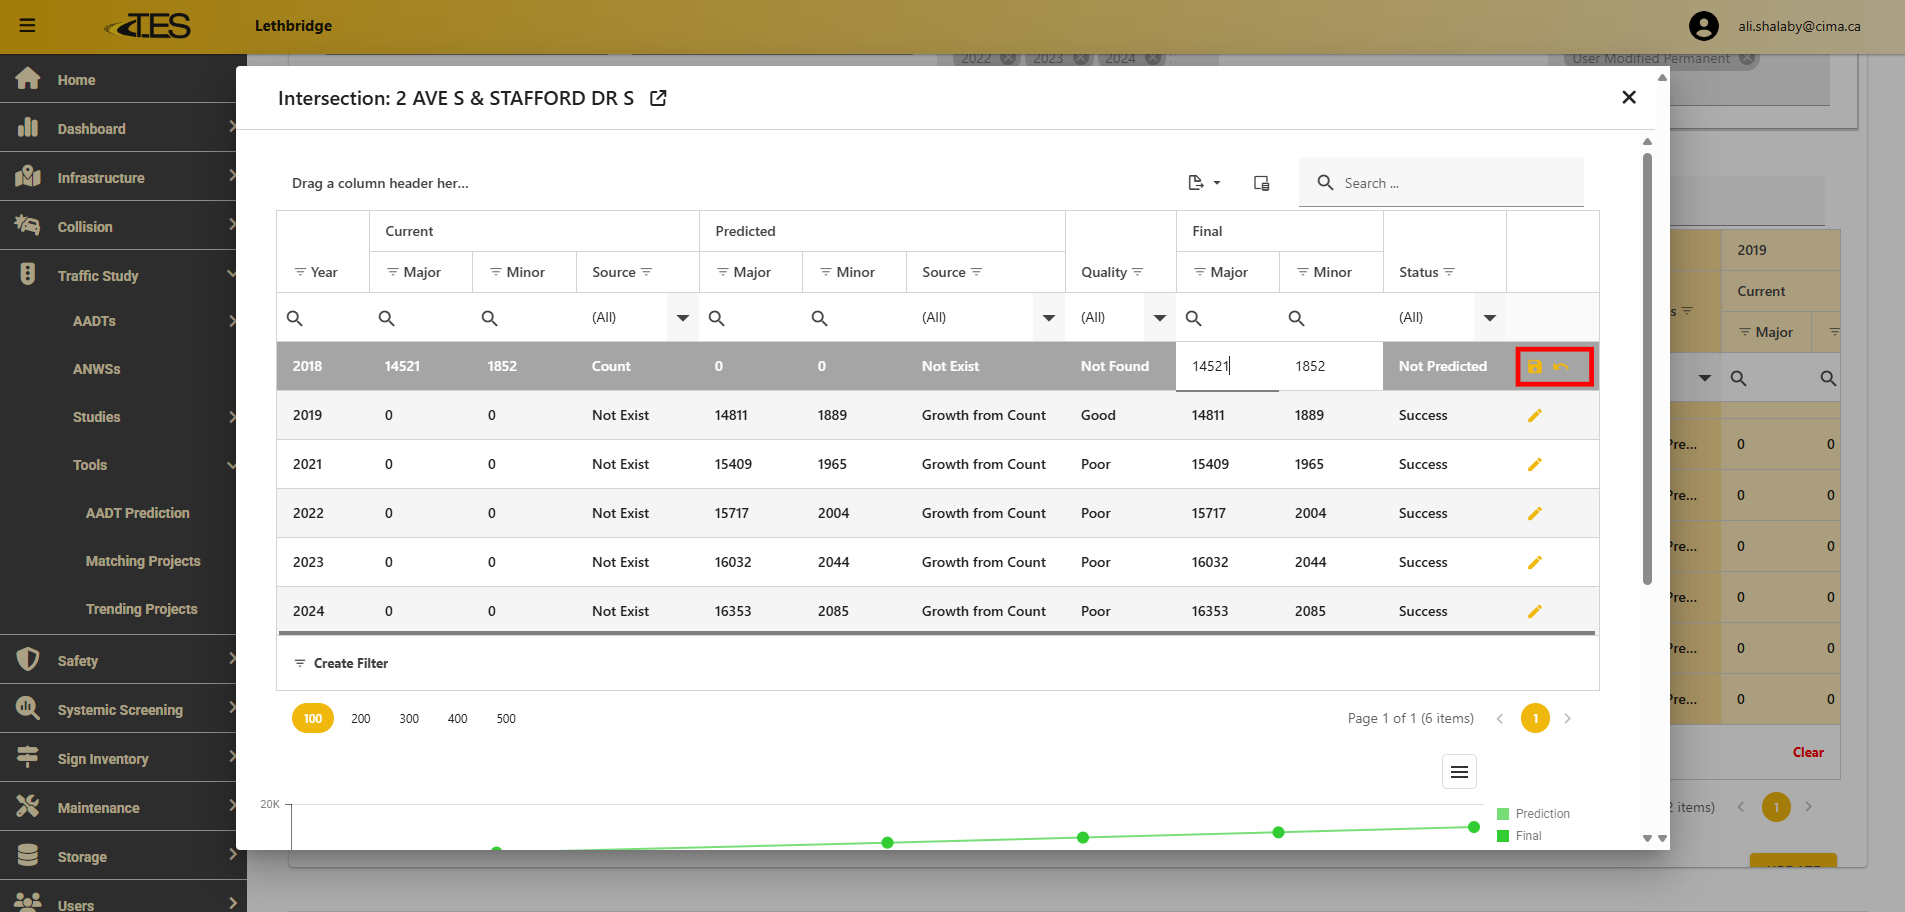1905x912 pixels.
Task: Open the Collision menu item
Action: (x=85, y=227)
